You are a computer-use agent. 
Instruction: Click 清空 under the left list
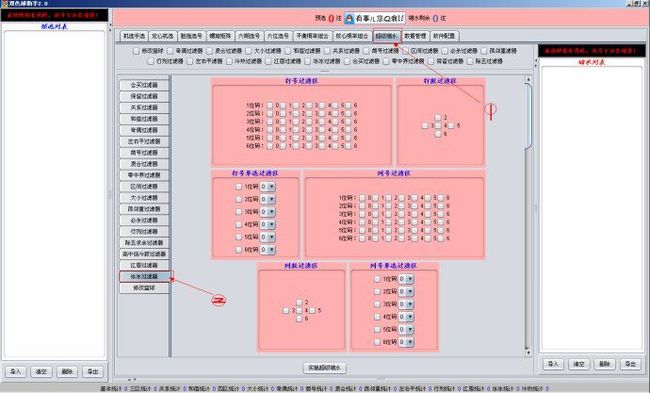tap(41, 371)
